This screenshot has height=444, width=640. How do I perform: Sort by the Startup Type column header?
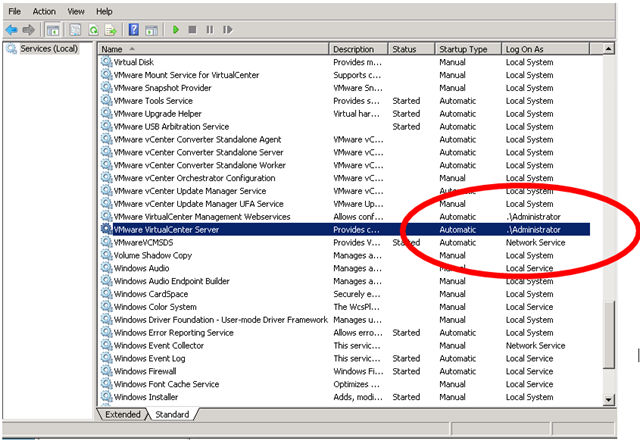pos(468,49)
